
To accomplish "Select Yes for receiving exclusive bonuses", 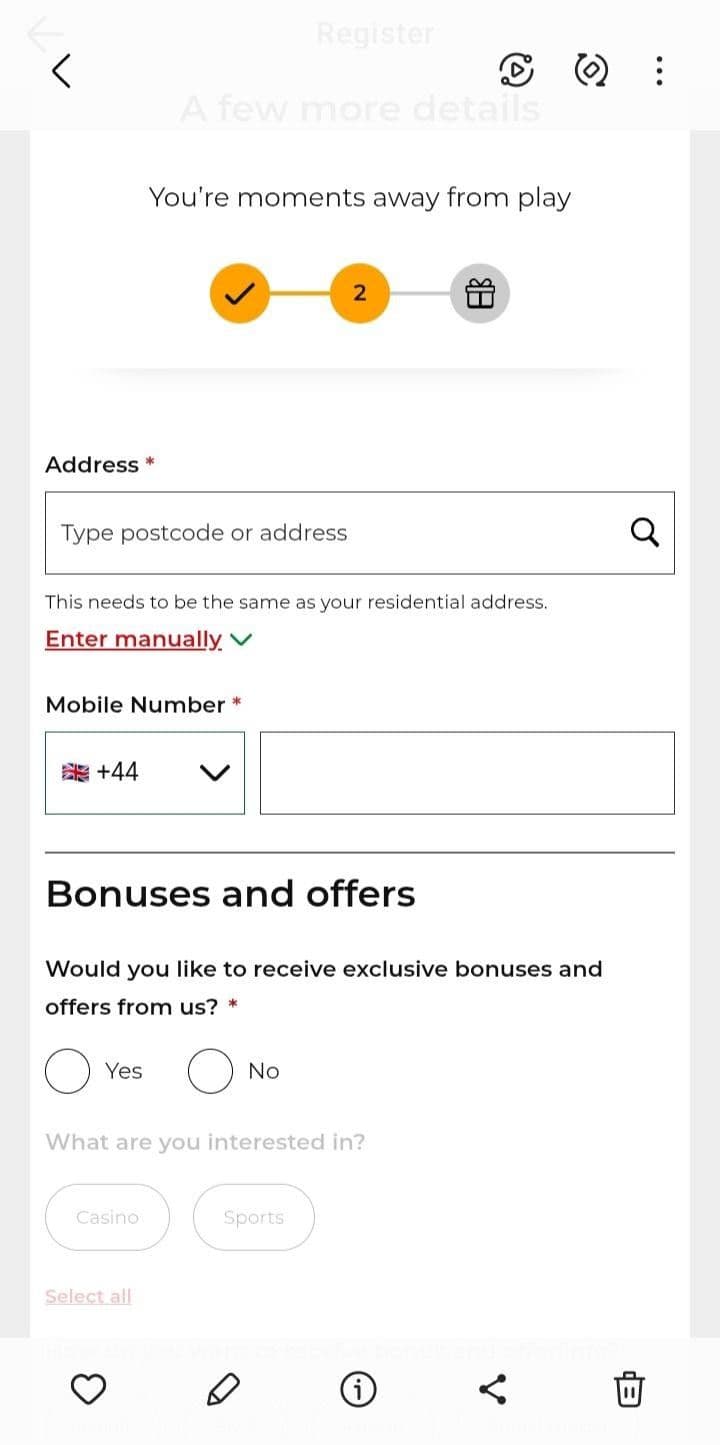I will [x=67, y=1070].
